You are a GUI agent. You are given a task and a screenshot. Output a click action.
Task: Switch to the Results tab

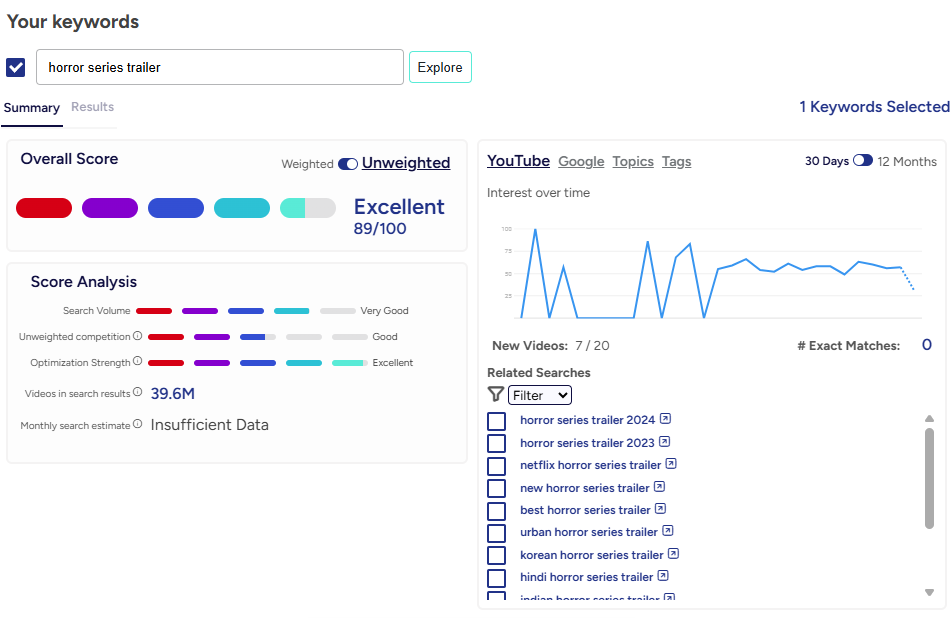click(92, 107)
